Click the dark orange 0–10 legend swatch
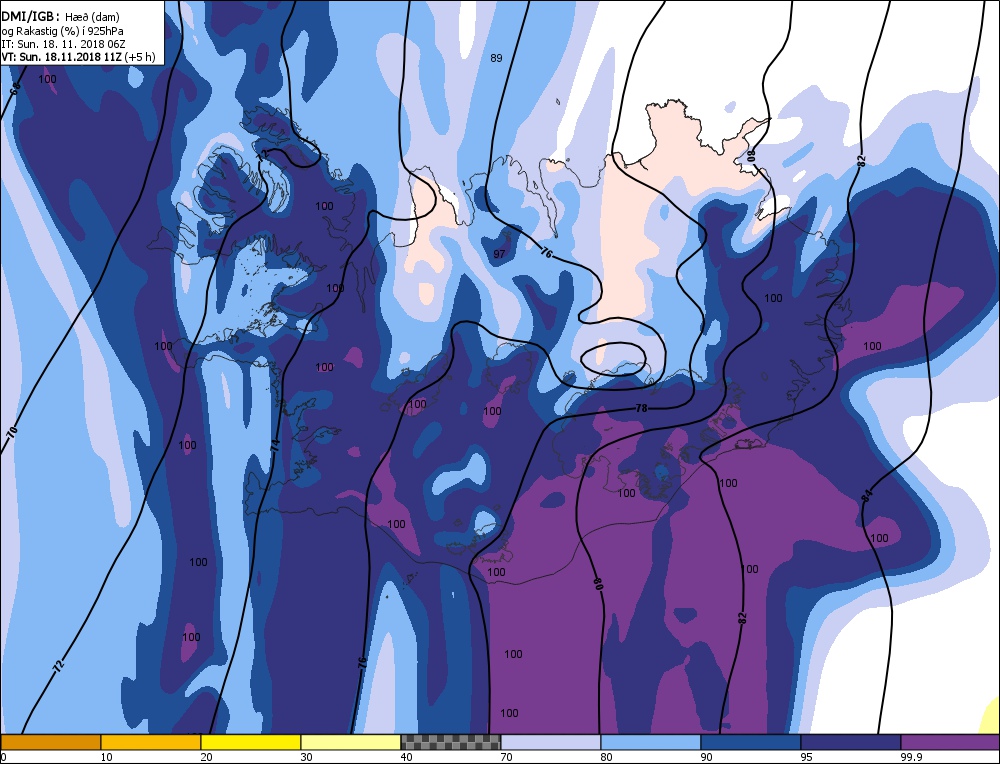1000x764 pixels. coord(50,742)
